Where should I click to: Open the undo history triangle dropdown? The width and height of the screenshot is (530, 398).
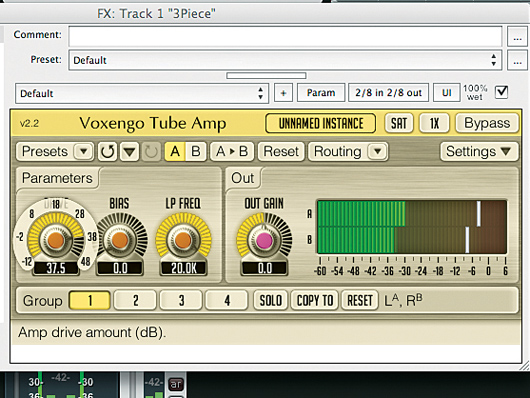[x=129, y=151]
